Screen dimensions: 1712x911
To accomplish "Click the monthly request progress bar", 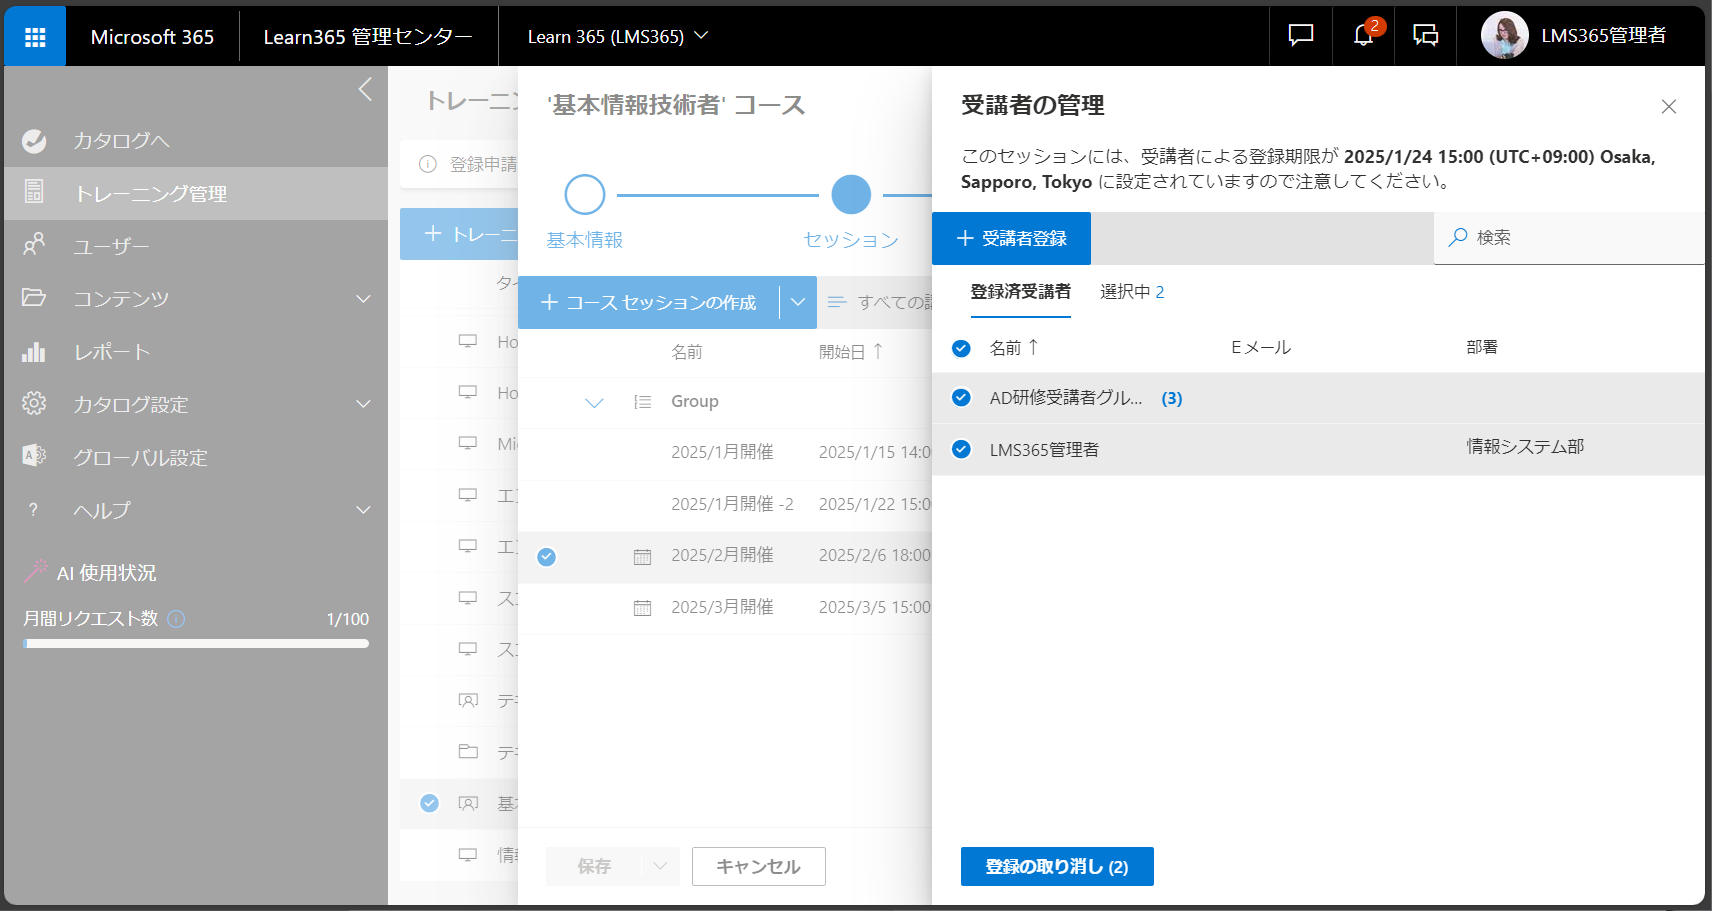I will [x=196, y=644].
